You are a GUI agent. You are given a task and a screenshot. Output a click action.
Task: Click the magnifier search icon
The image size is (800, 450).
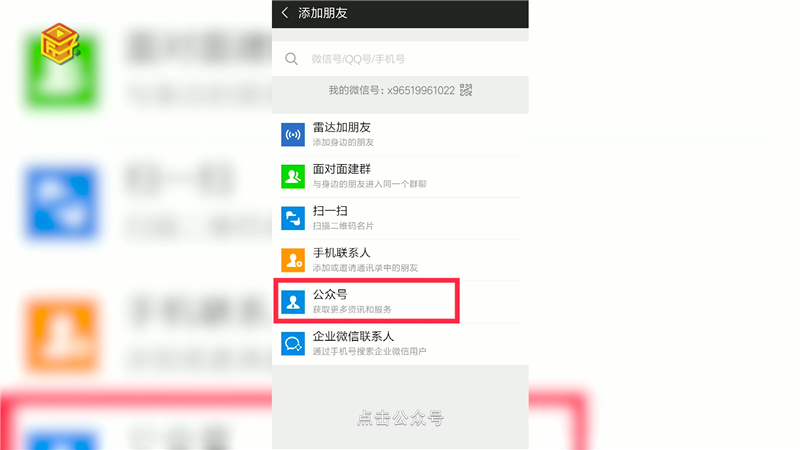coord(291,59)
